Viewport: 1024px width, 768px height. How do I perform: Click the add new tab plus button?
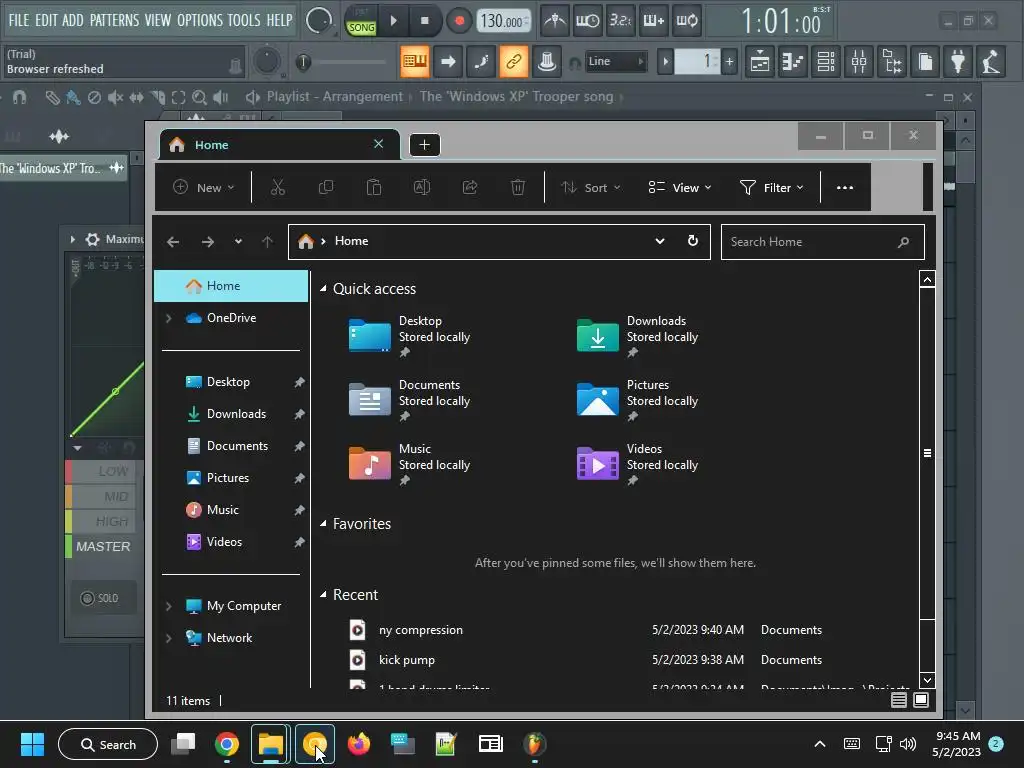[x=424, y=144]
